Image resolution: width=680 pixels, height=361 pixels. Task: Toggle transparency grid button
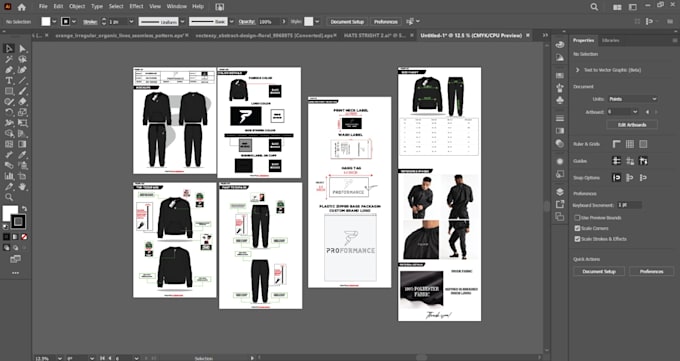pos(643,144)
